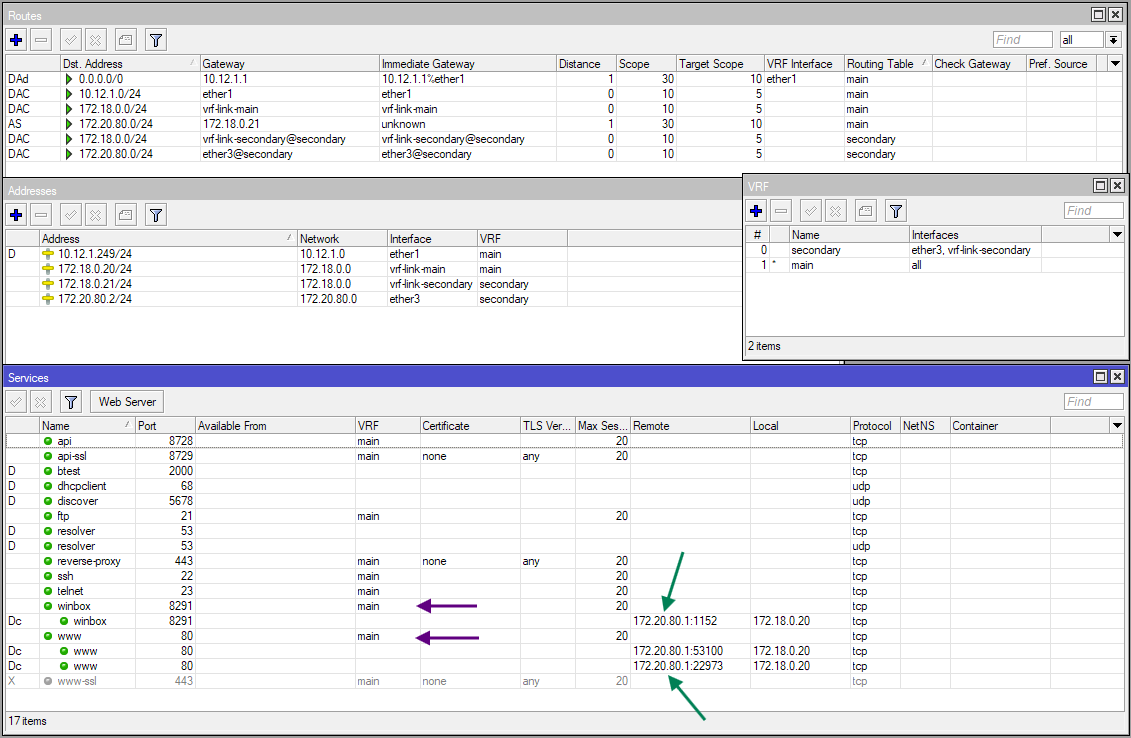Viewport: 1131px width, 738px height.
Task: Open filter funnel in Routes toolbar
Action: pyautogui.click(x=156, y=40)
